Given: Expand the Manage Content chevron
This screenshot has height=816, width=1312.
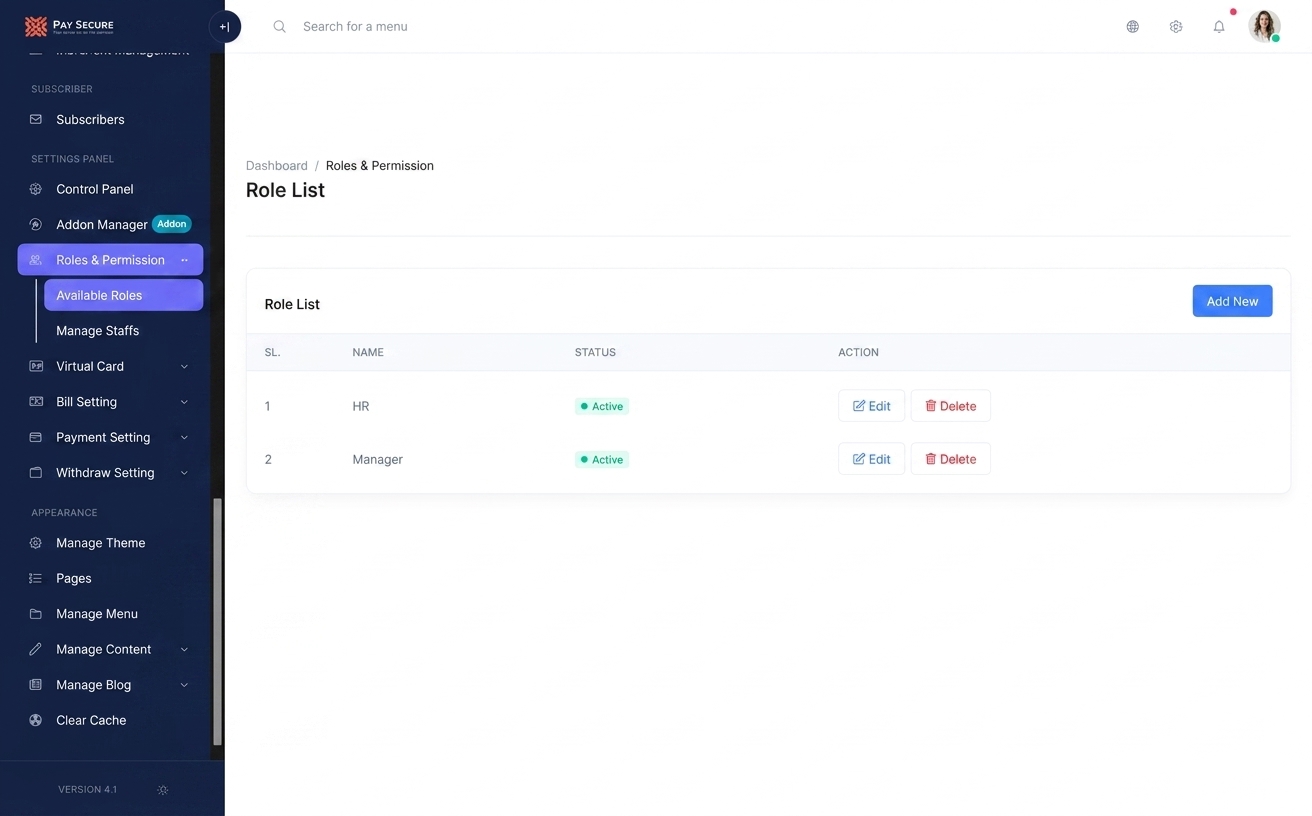Looking at the screenshot, I should click(x=184, y=650).
